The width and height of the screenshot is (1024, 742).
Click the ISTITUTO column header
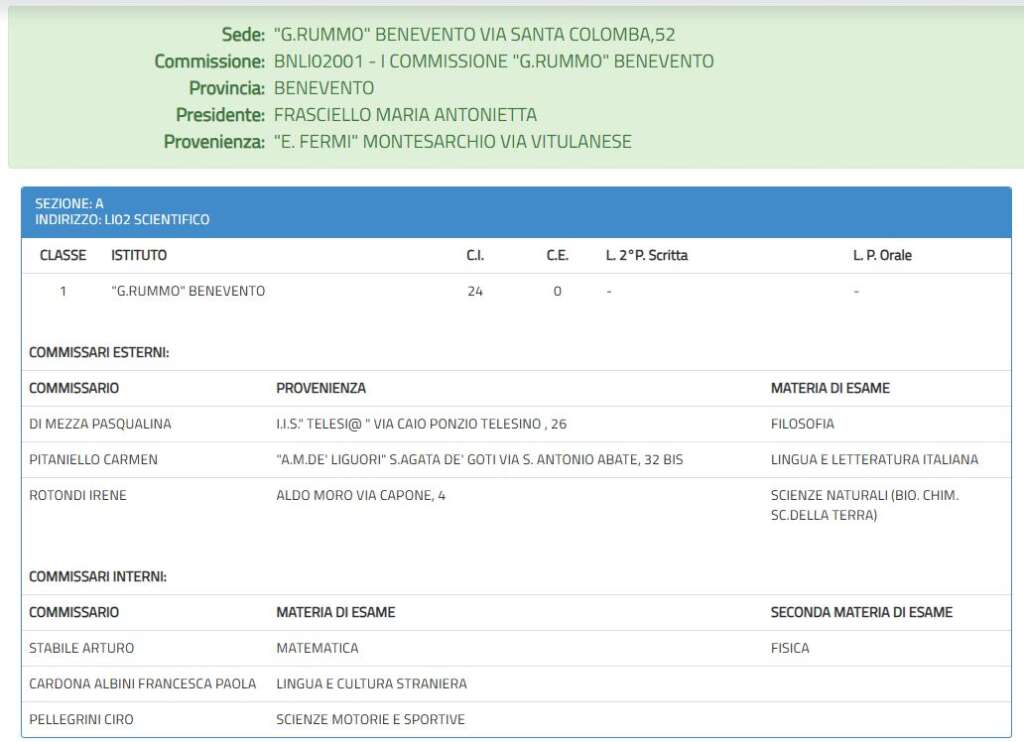click(x=138, y=255)
